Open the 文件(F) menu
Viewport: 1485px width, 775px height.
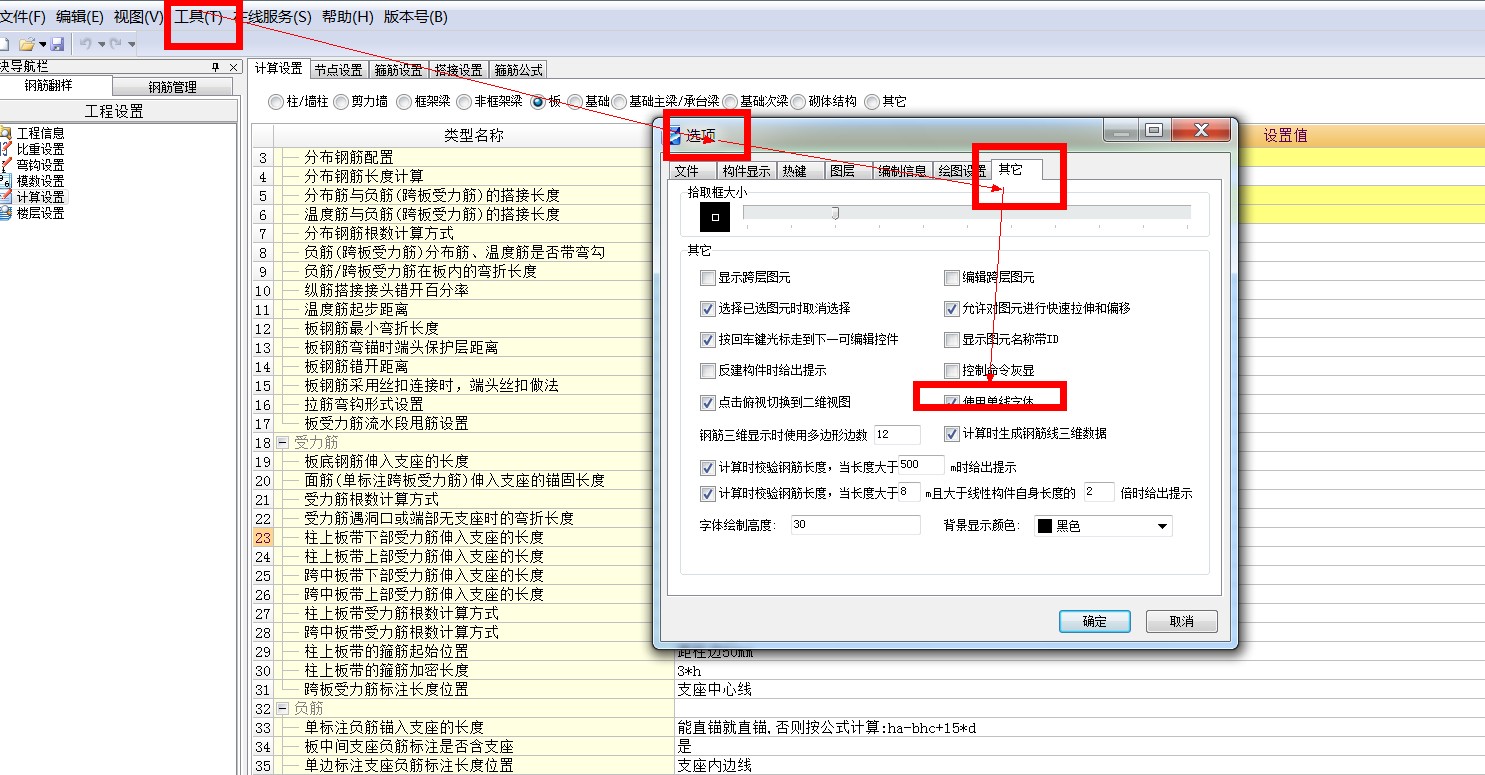click(x=23, y=17)
